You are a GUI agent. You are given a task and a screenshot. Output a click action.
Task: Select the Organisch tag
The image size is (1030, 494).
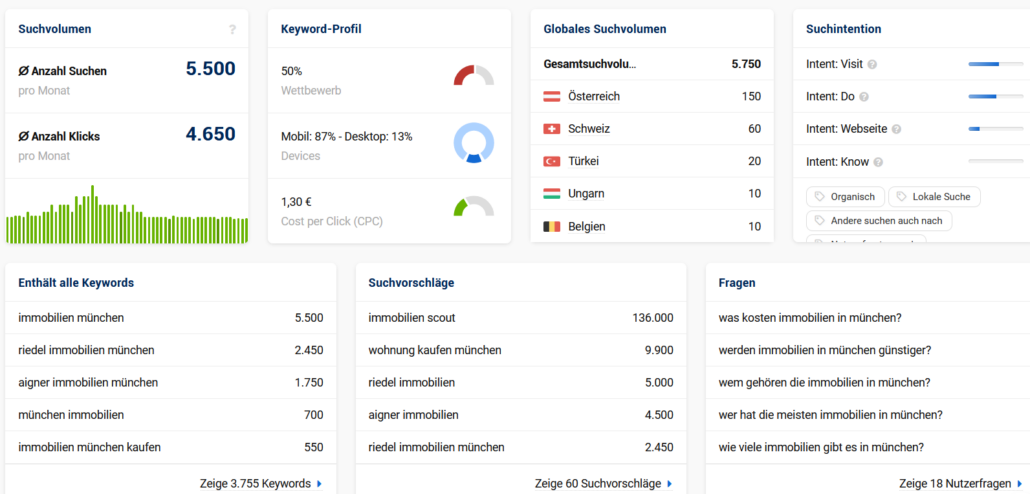point(845,196)
